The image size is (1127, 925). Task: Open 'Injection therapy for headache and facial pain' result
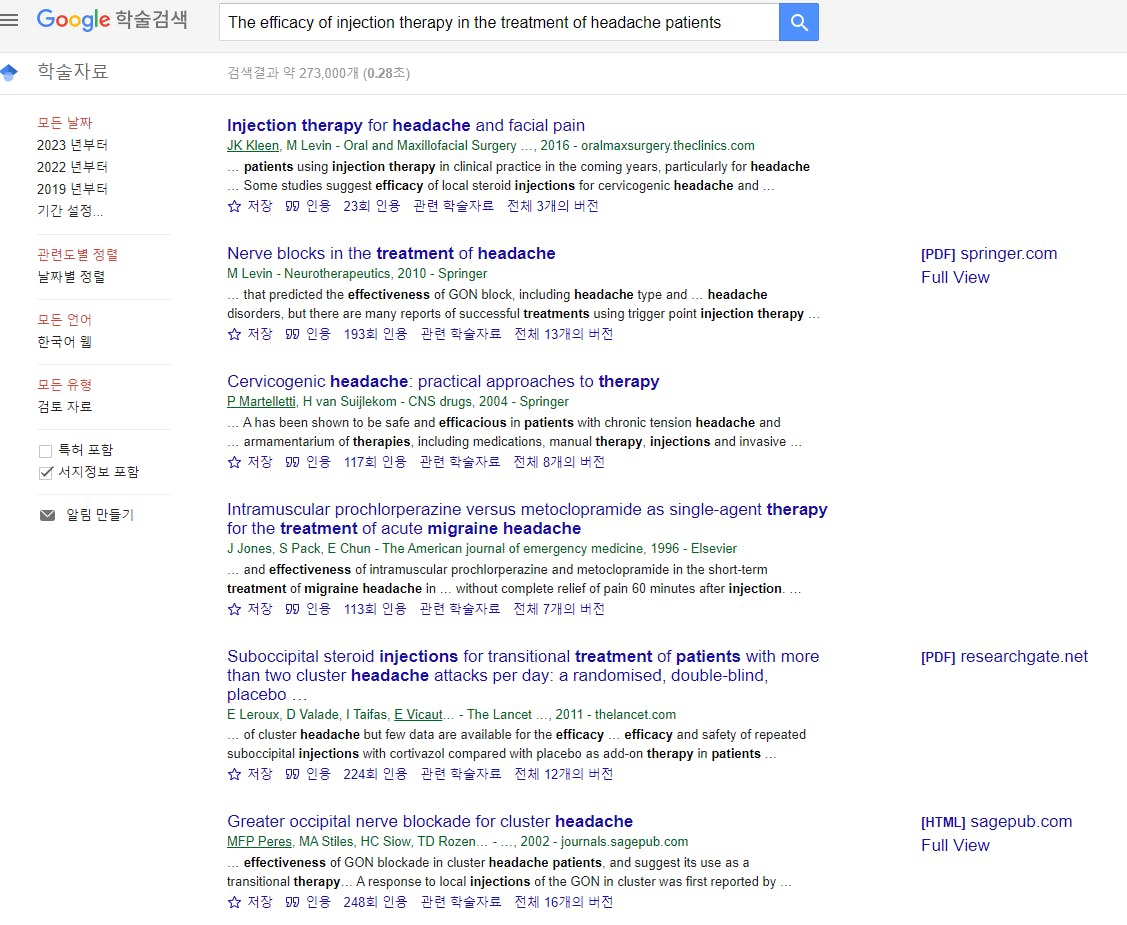406,125
